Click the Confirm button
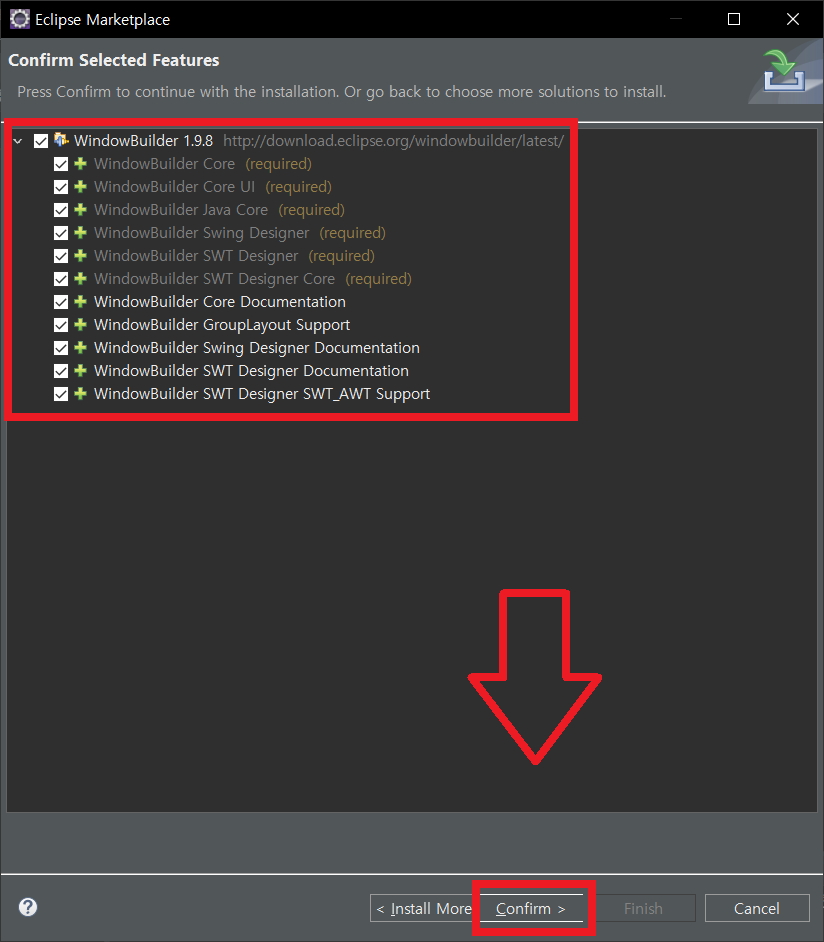This screenshot has height=942, width=824. pyautogui.click(x=531, y=908)
